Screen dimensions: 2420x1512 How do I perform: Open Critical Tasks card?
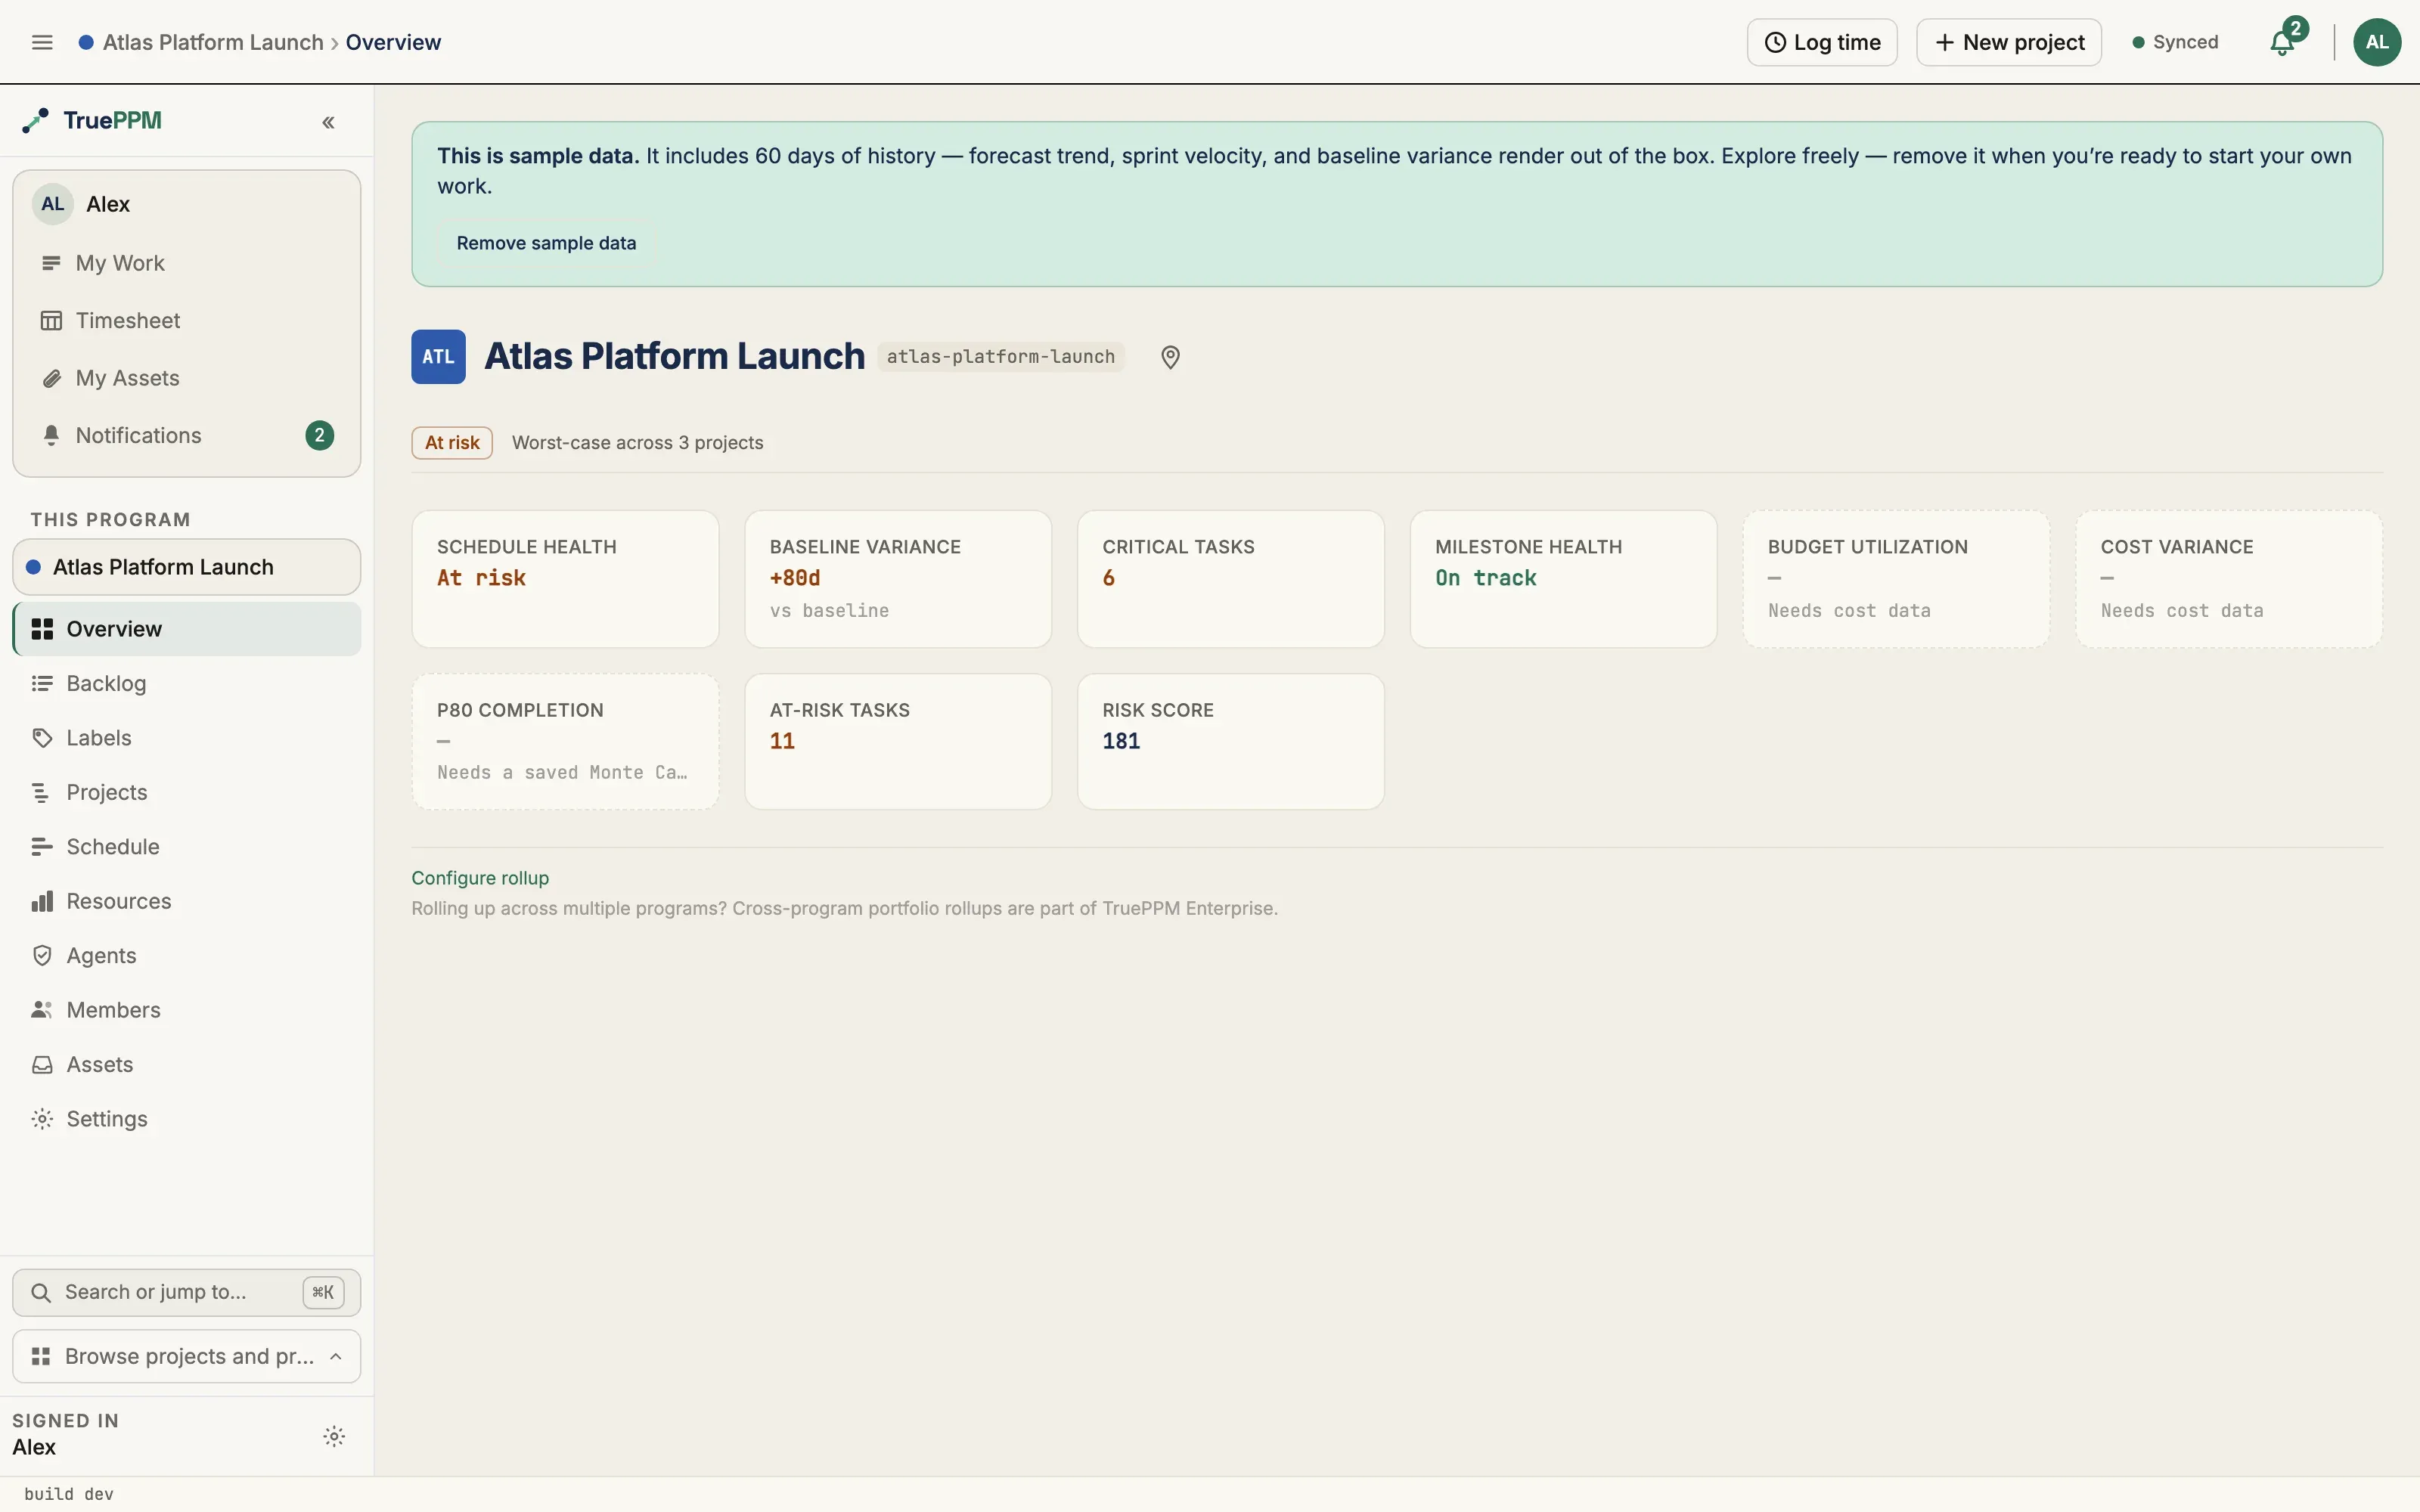[1231, 579]
